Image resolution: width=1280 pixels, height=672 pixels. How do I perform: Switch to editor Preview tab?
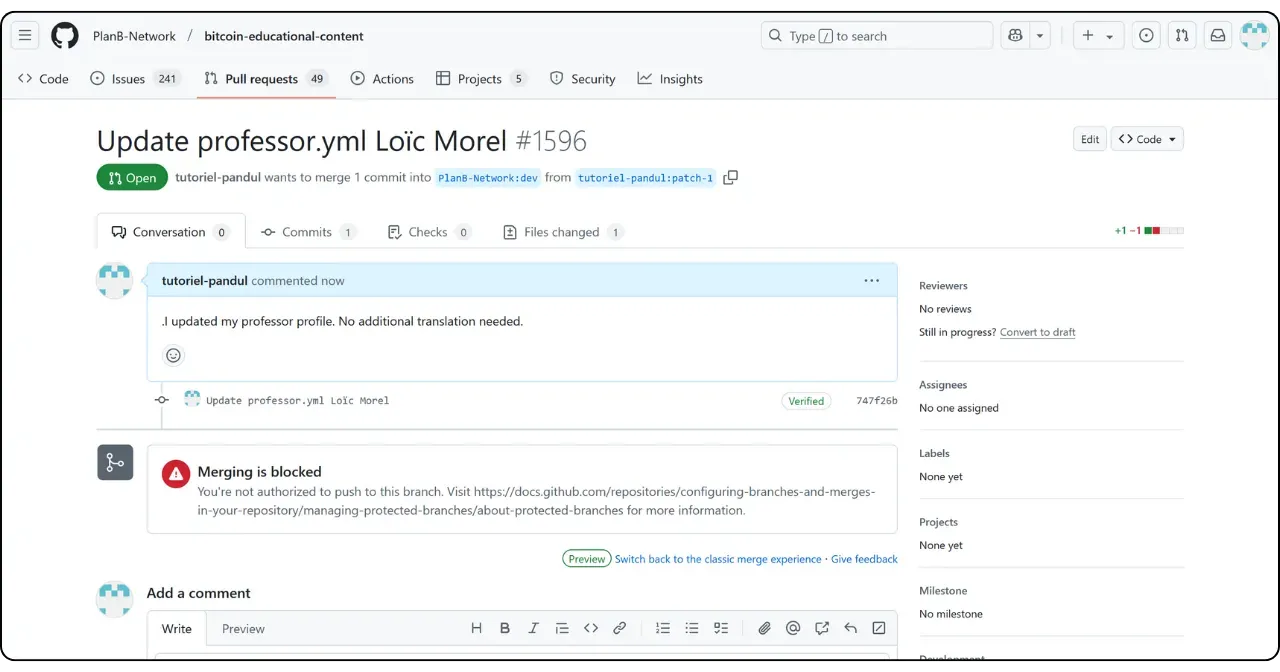coord(243,629)
